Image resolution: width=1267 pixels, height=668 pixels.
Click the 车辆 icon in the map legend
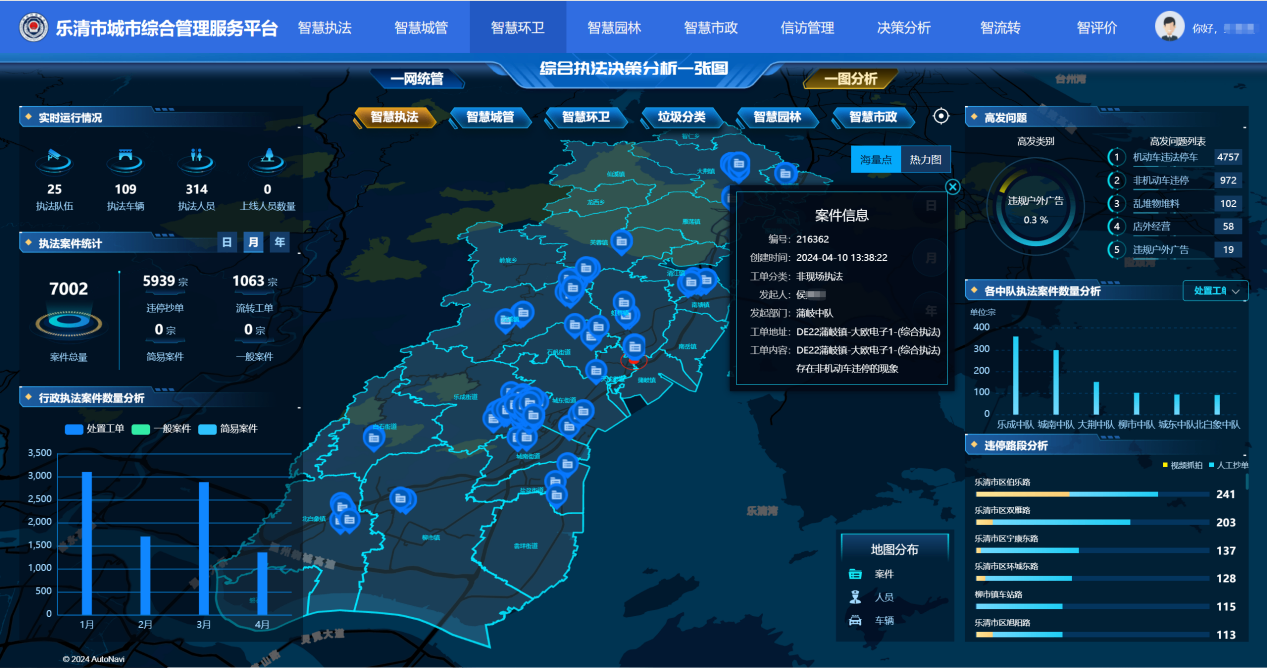pyautogui.click(x=855, y=621)
